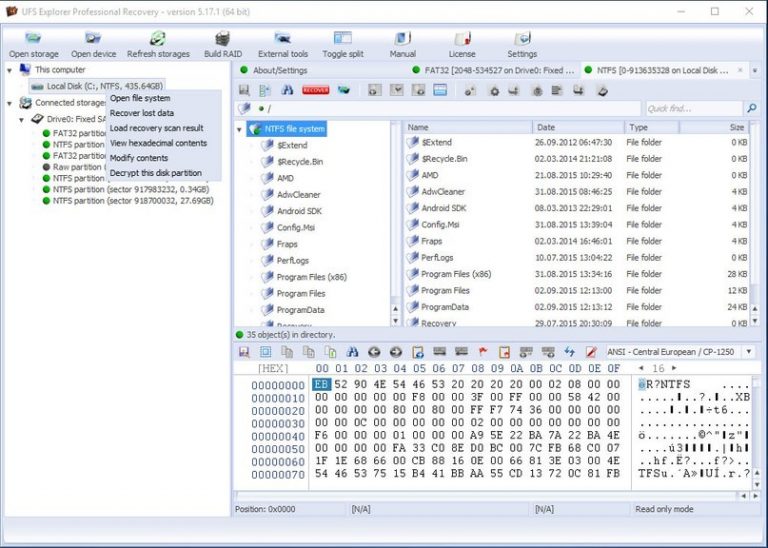
Task: Click the Quick find input field
Action: (694, 108)
